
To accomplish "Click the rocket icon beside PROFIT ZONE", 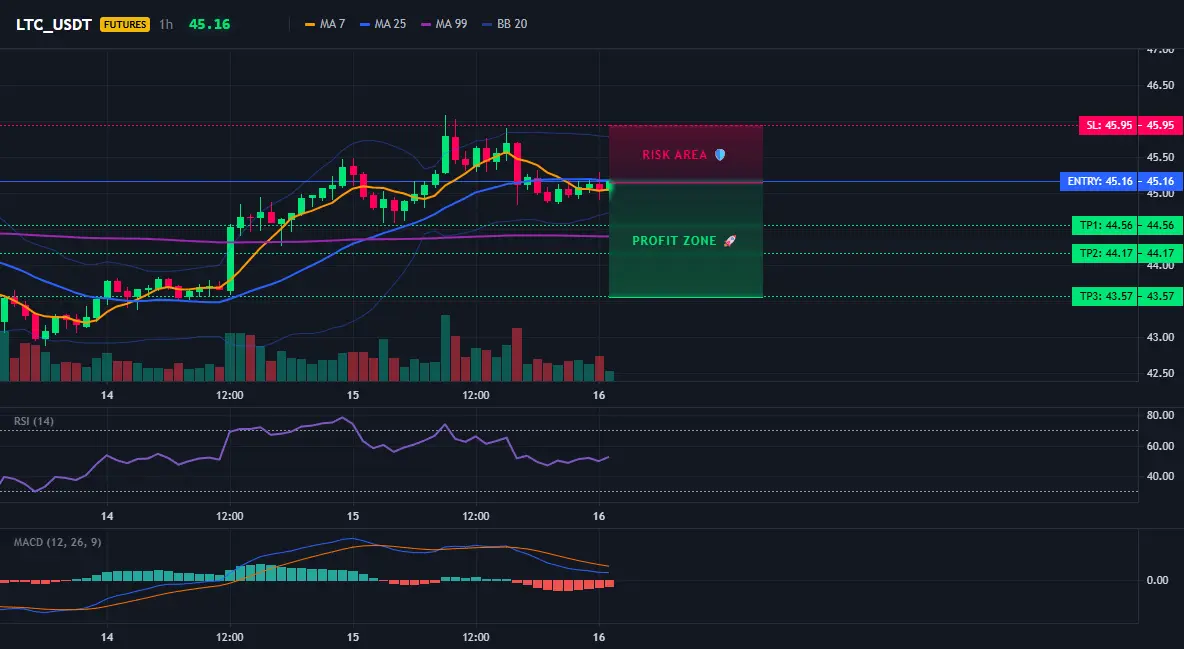I will pos(729,241).
